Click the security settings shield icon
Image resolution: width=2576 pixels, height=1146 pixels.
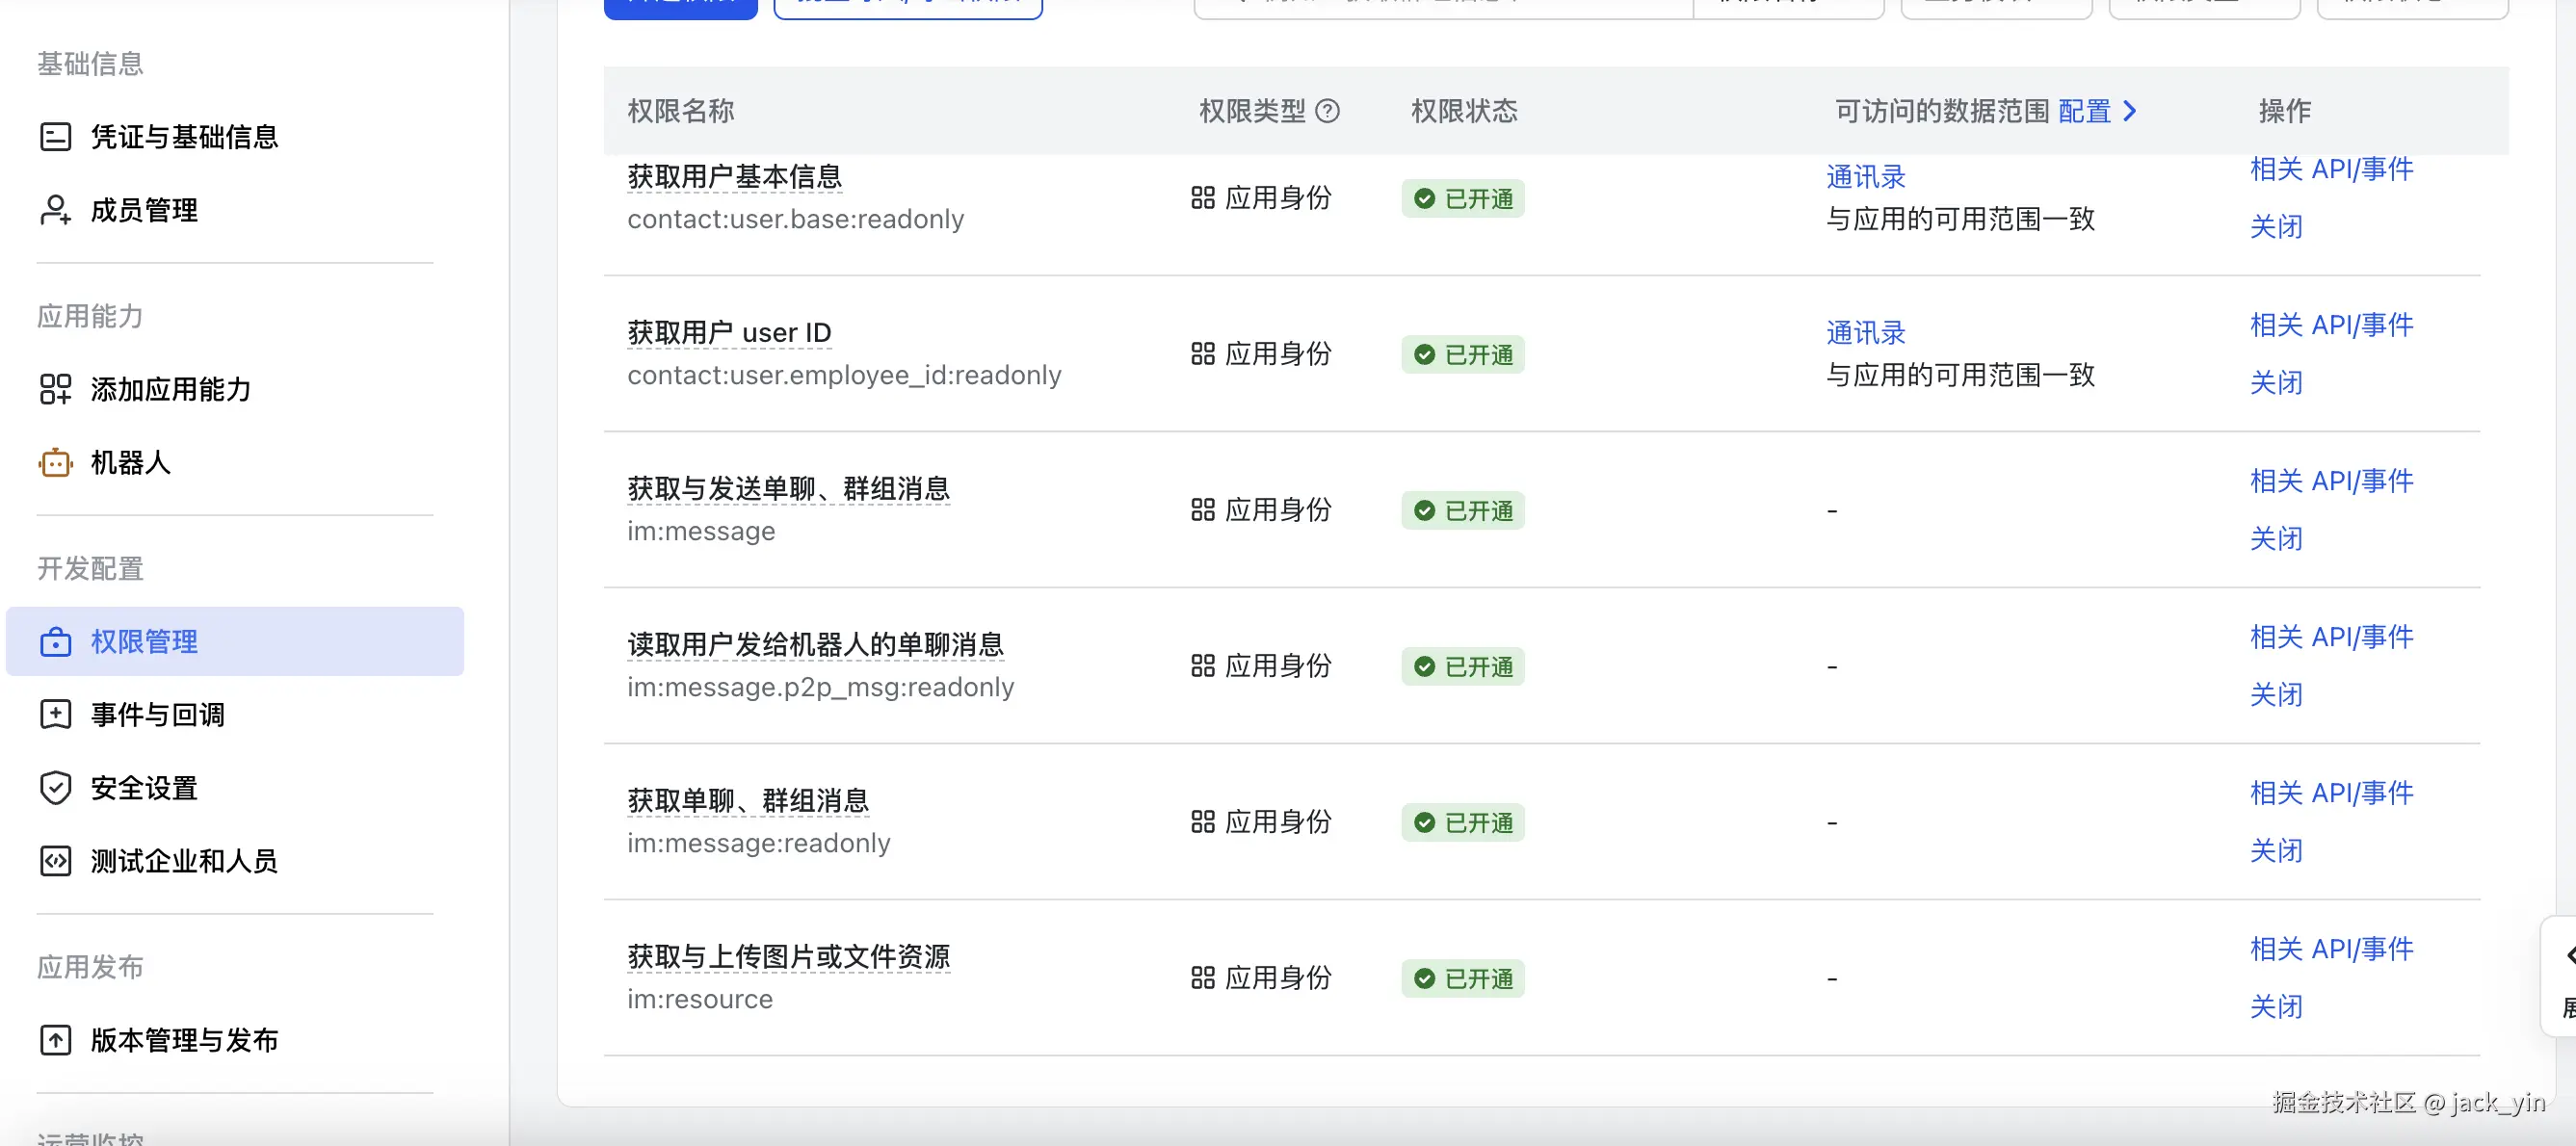click(55, 788)
